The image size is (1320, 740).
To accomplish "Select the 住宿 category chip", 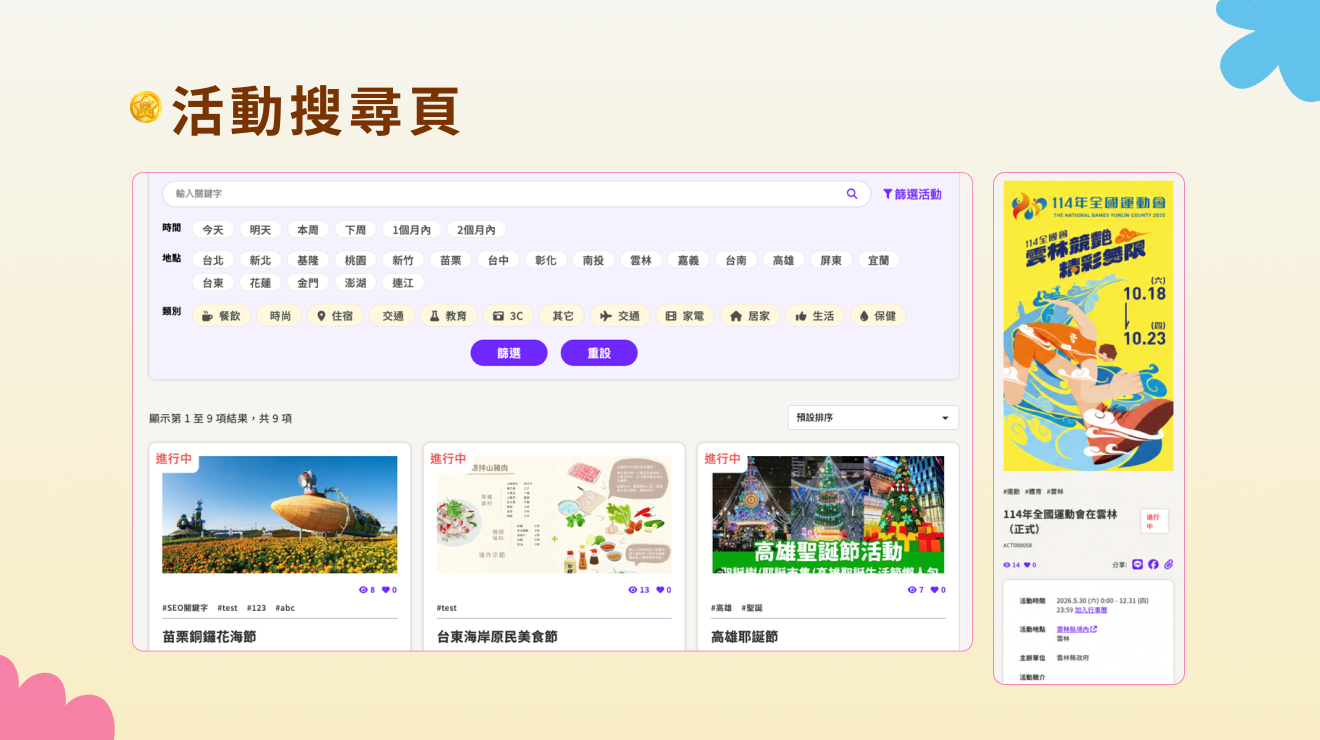I will 335,316.
